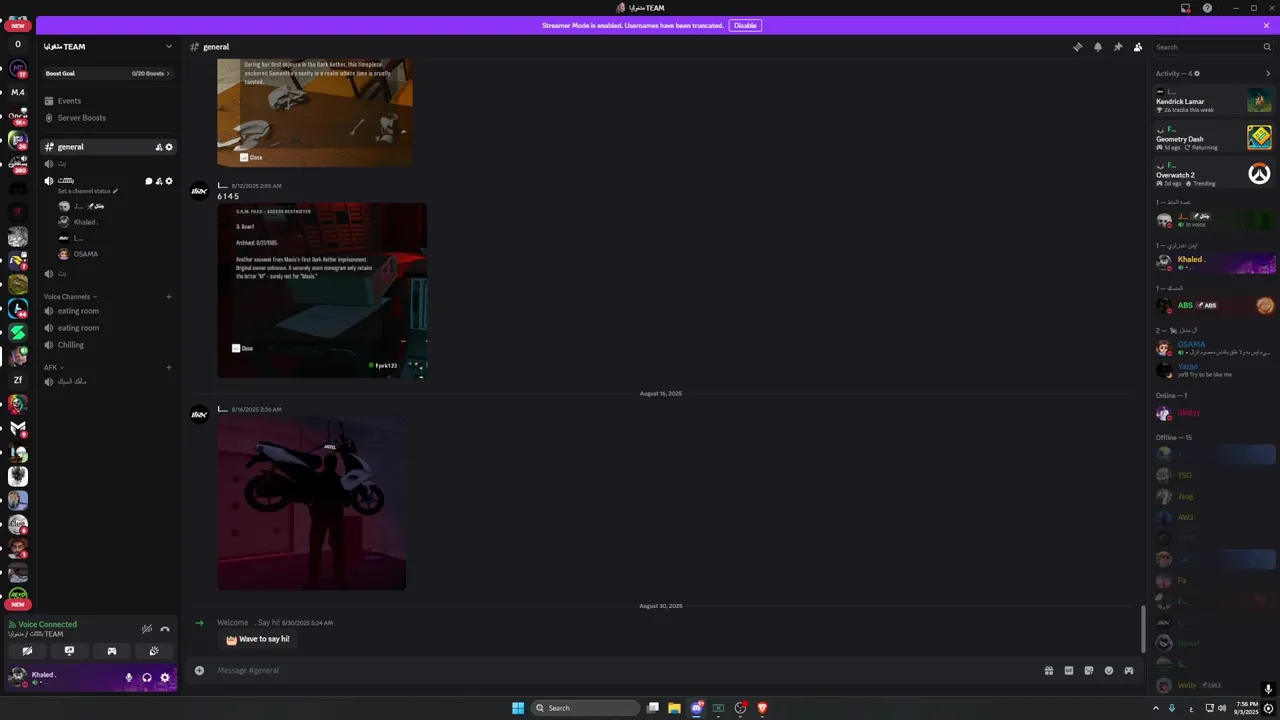Open settings gear of active voice channel
Image resolution: width=1280 pixels, height=720 pixels.
(x=169, y=181)
